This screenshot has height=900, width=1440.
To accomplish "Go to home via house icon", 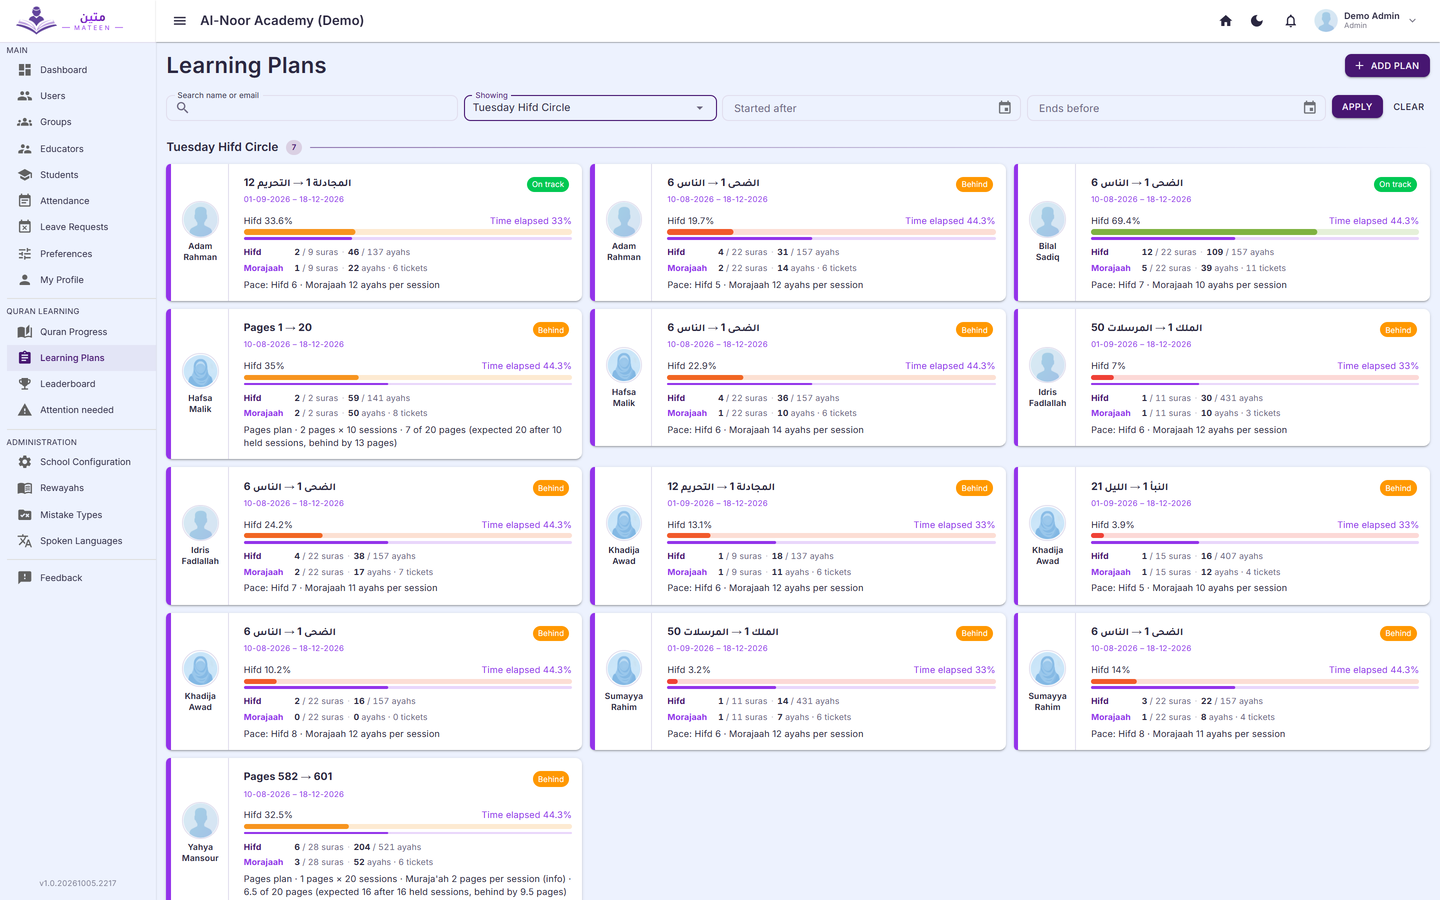I will 1225,21.
